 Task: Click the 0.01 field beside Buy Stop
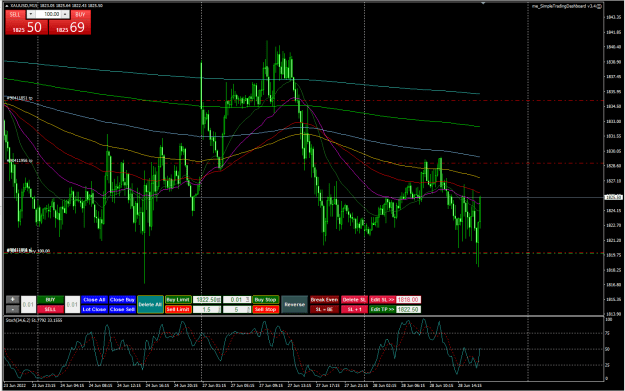237,300
